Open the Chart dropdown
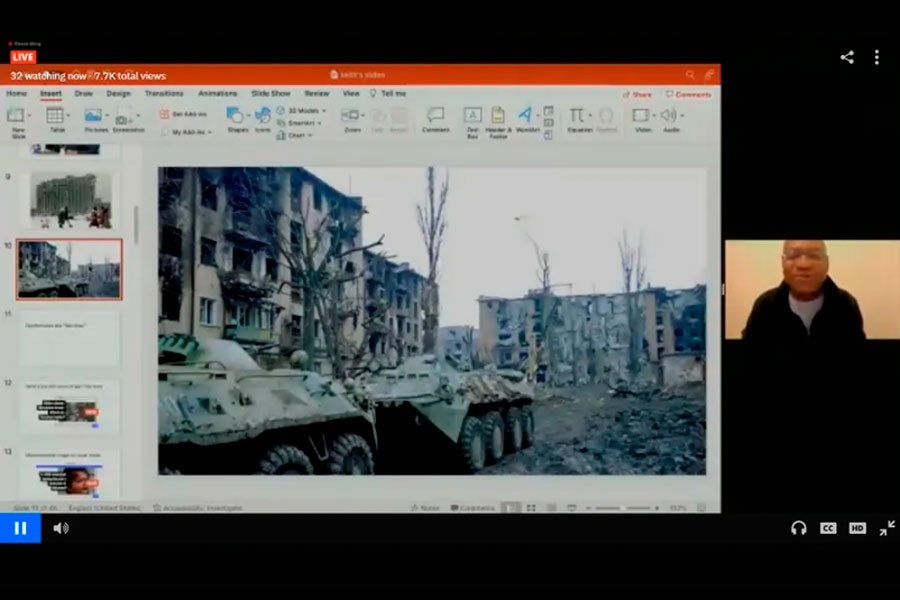The image size is (900, 600). tap(294, 136)
